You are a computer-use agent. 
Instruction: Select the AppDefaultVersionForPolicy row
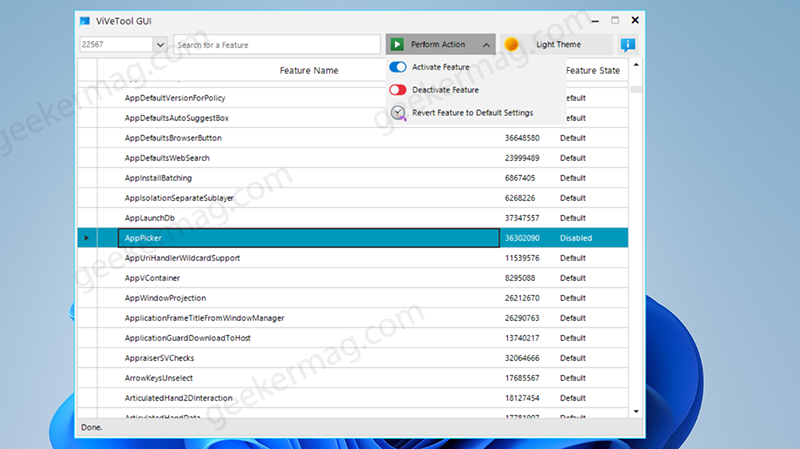[353, 98]
